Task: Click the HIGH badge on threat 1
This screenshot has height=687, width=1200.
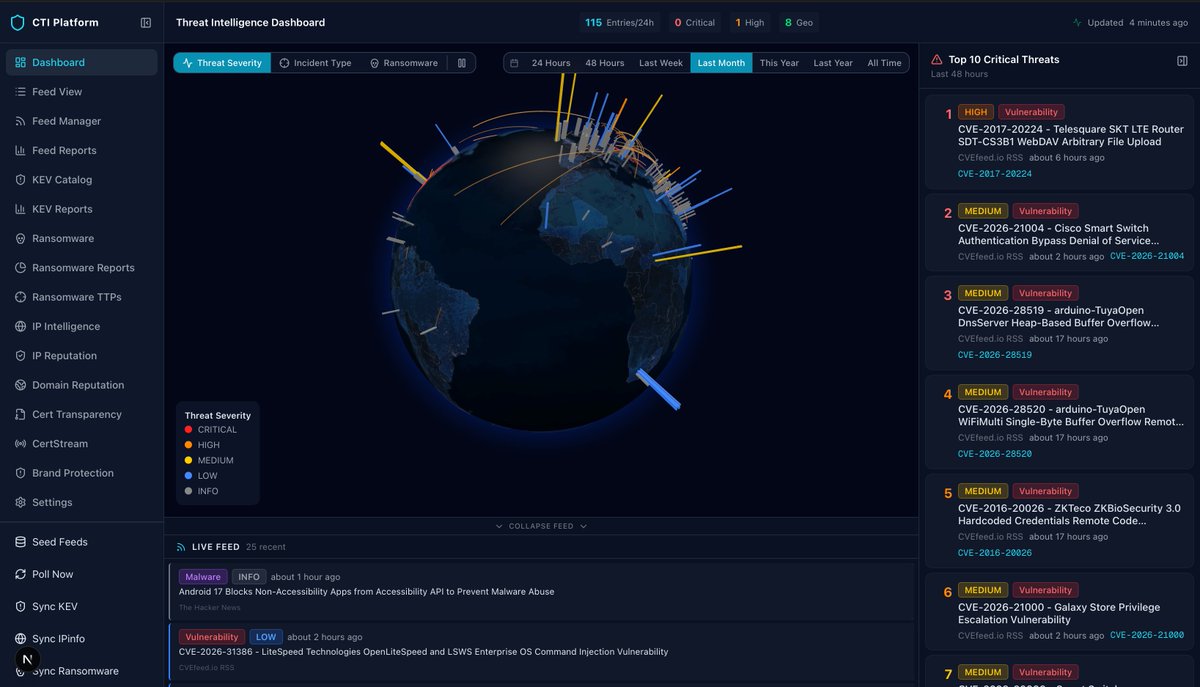Action: tap(975, 113)
